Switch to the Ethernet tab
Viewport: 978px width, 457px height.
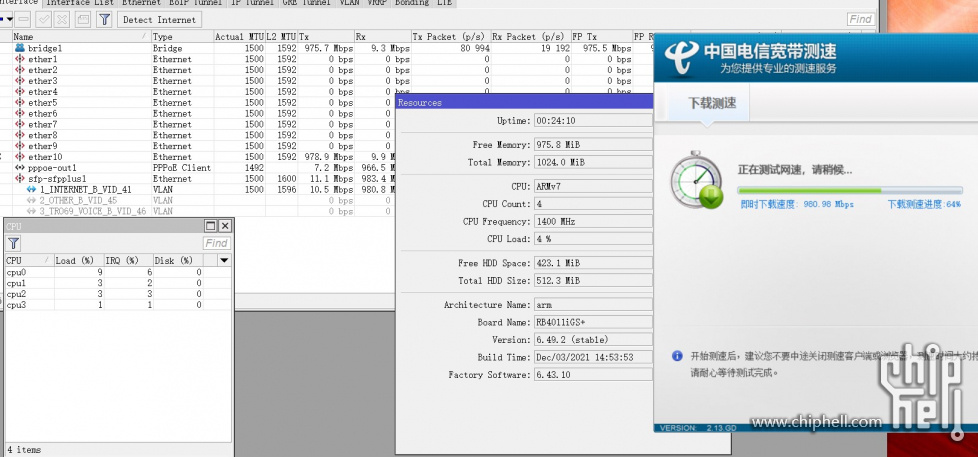point(141,3)
